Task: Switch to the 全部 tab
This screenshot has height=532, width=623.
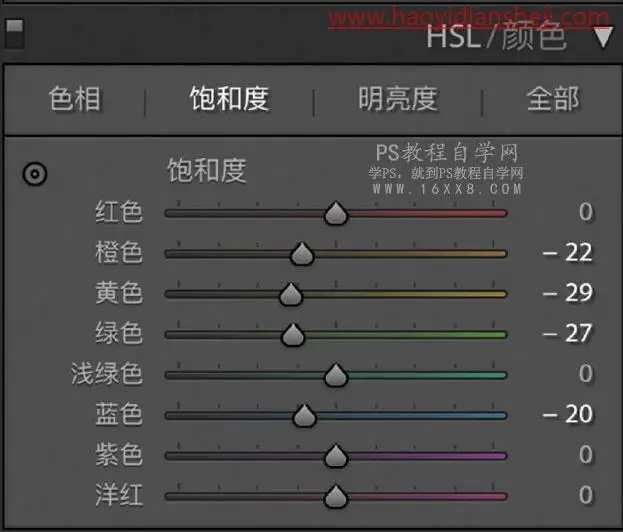Action: pos(553,99)
